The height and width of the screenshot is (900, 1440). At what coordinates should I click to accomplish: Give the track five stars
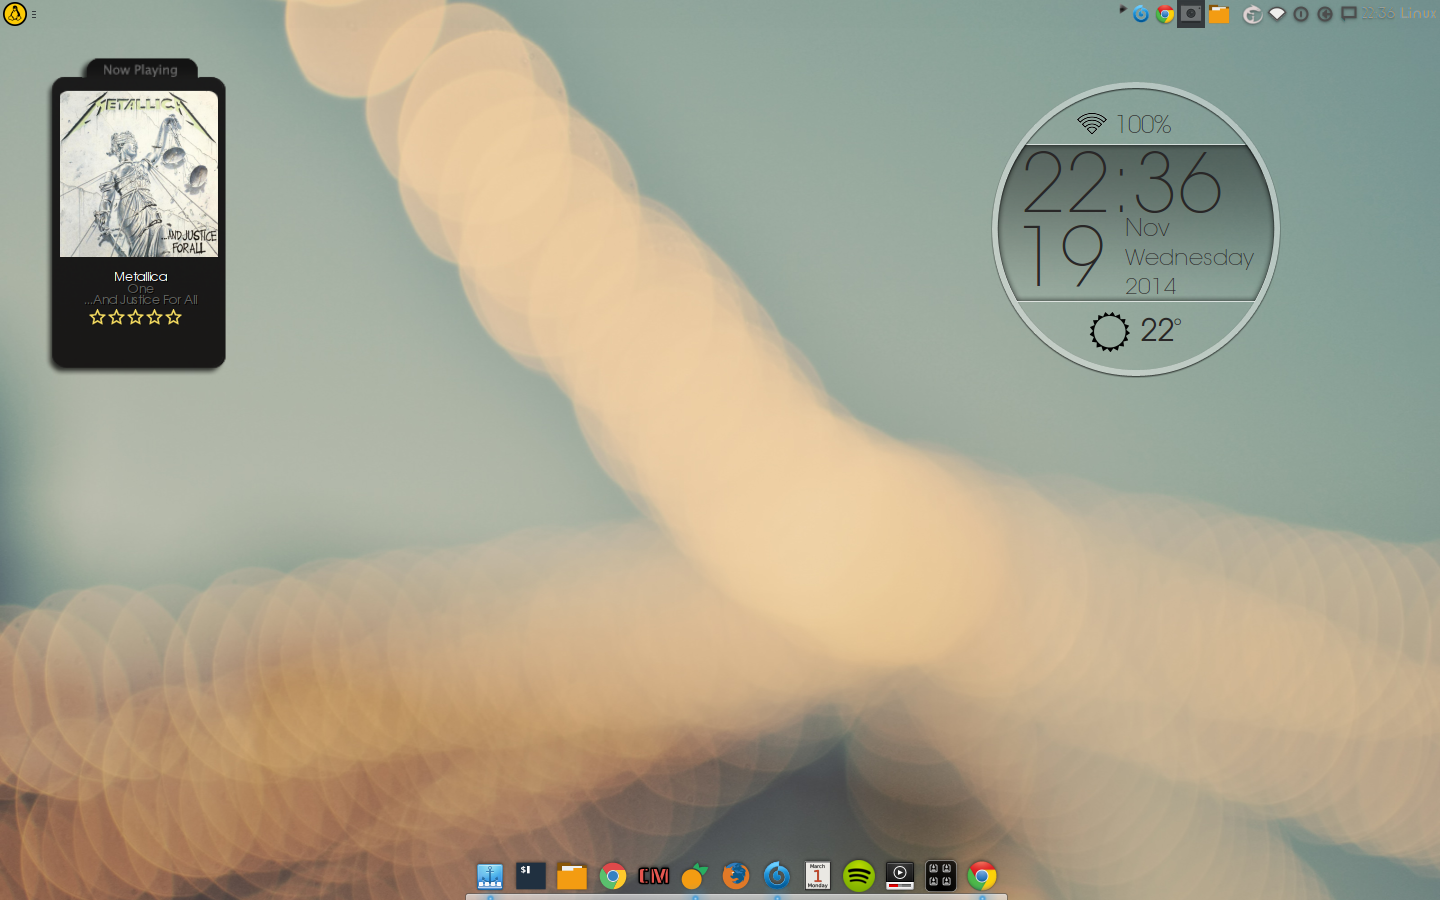173,317
